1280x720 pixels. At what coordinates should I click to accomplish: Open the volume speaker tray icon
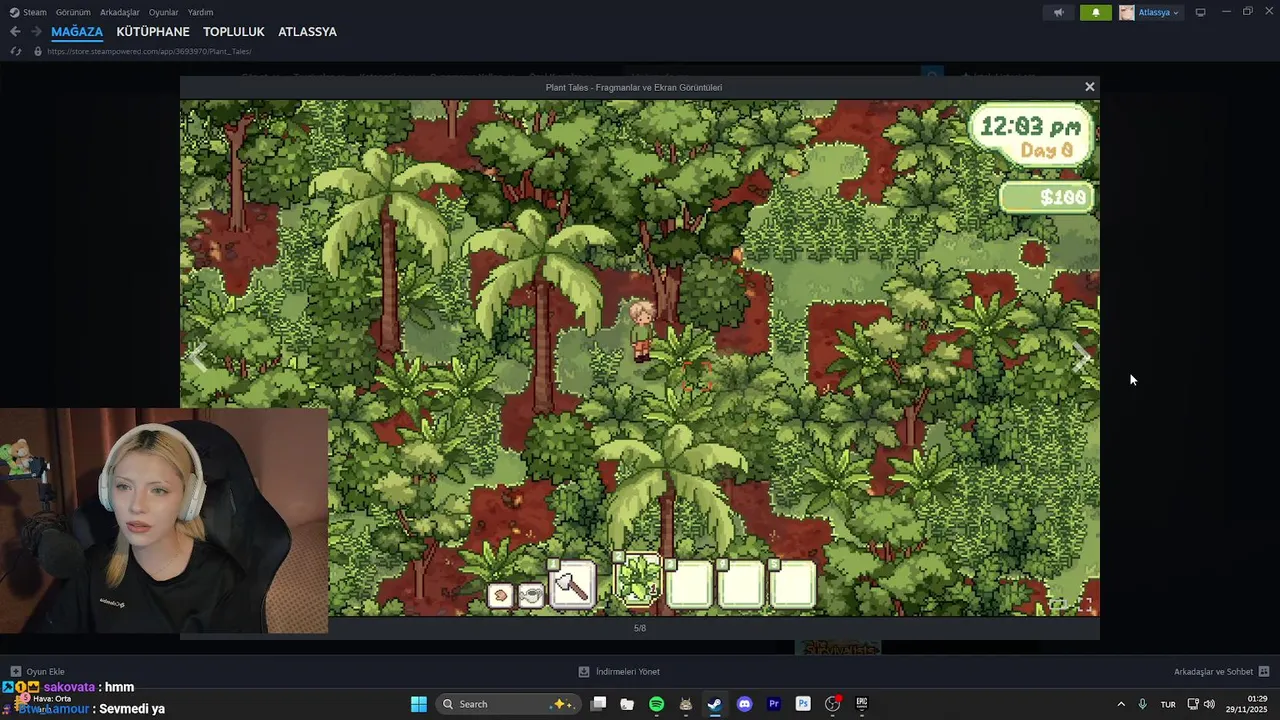pyautogui.click(x=1209, y=704)
